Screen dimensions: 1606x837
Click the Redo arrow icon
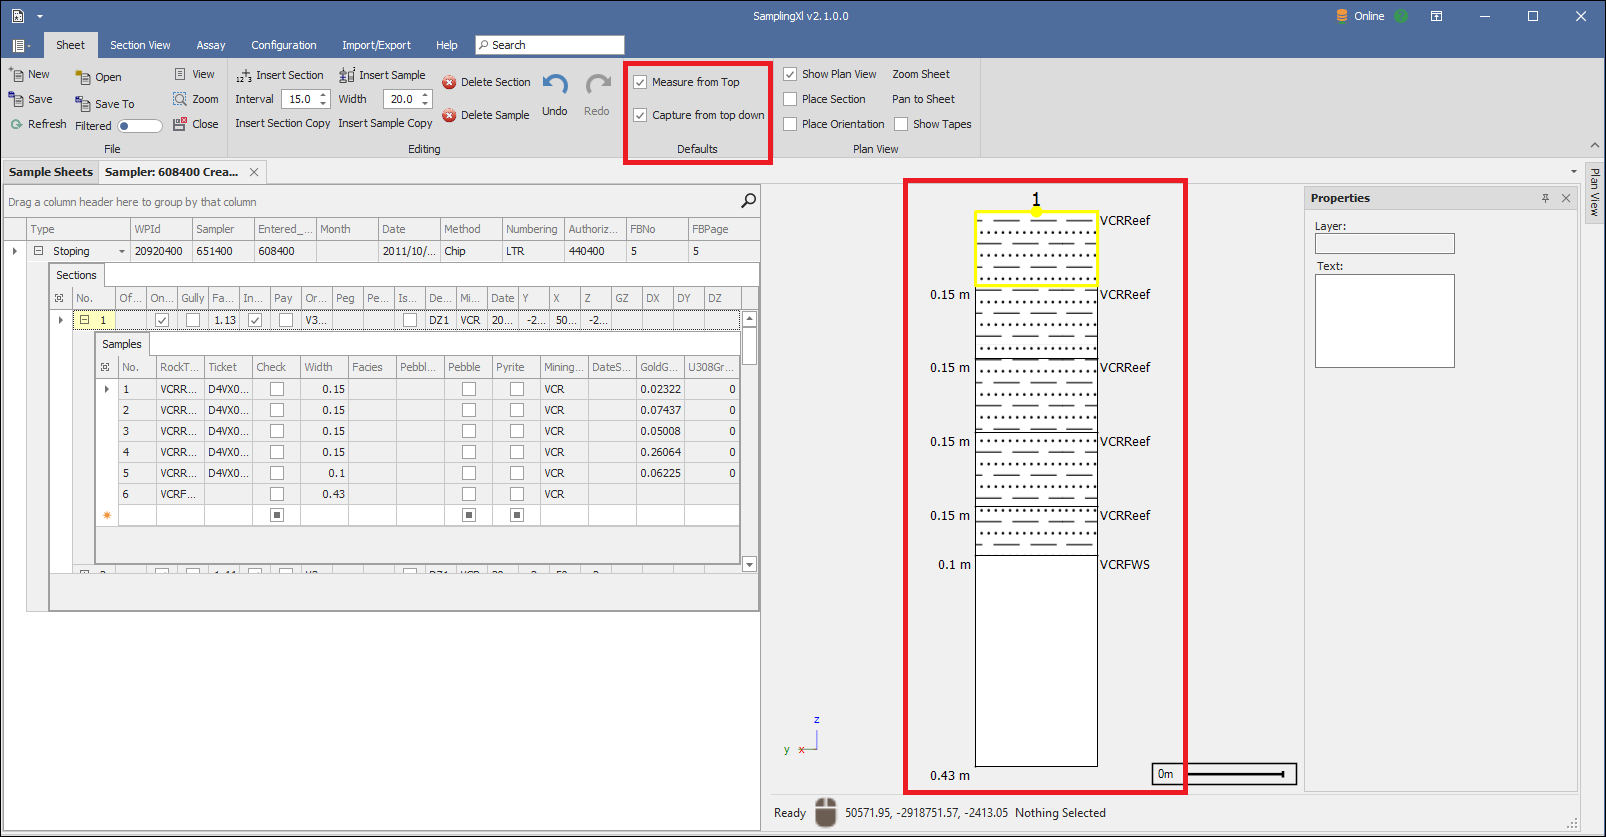(x=597, y=86)
